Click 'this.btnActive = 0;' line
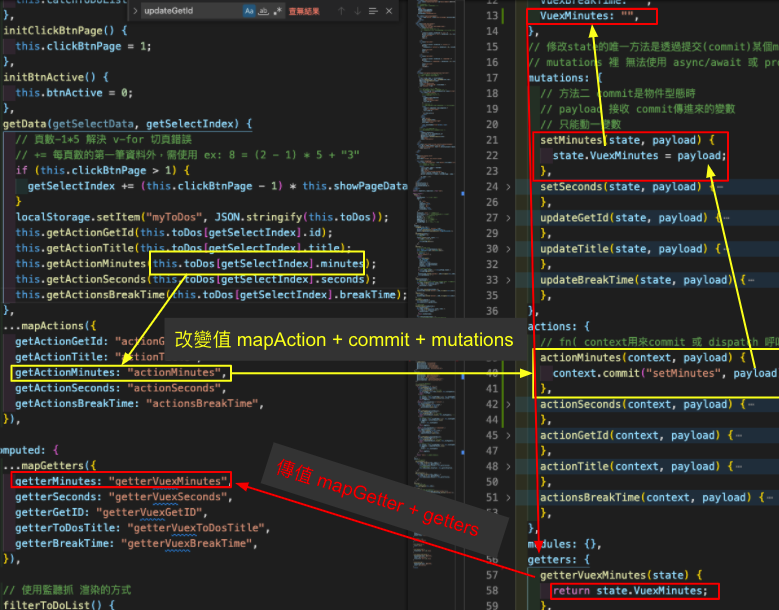 (x=74, y=93)
